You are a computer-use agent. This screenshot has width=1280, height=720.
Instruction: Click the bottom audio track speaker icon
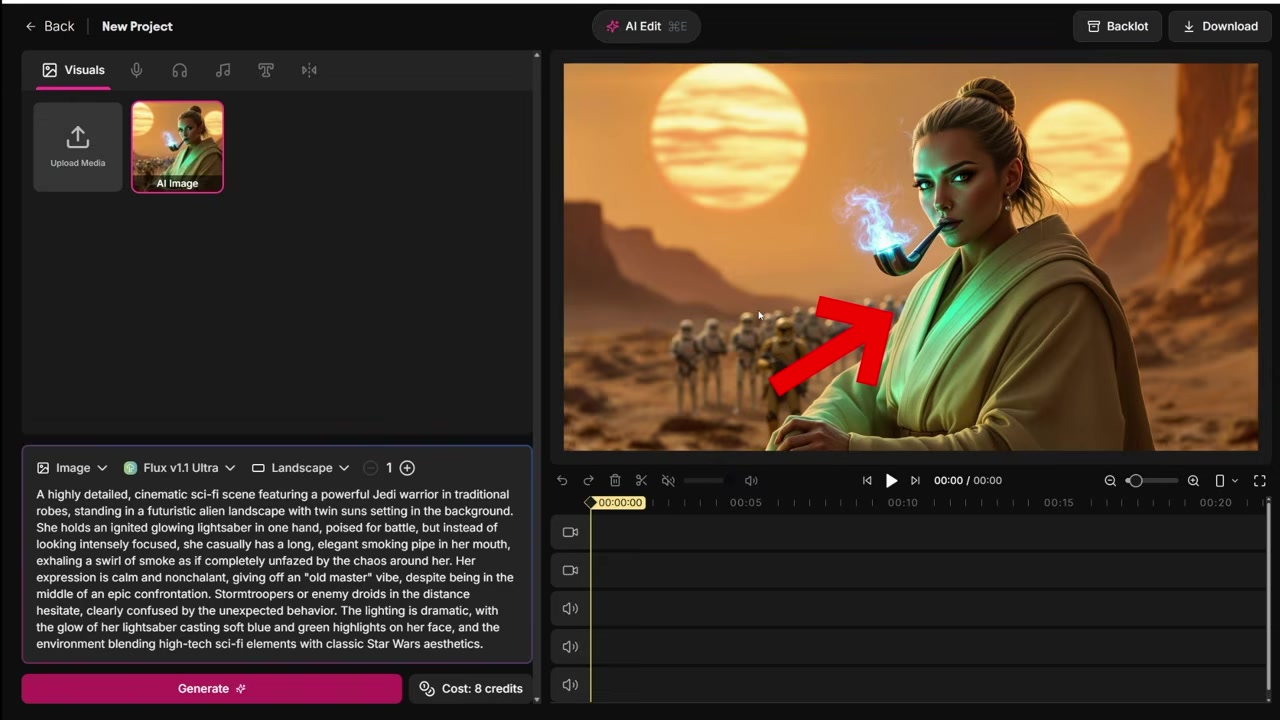pyautogui.click(x=570, y=685)
